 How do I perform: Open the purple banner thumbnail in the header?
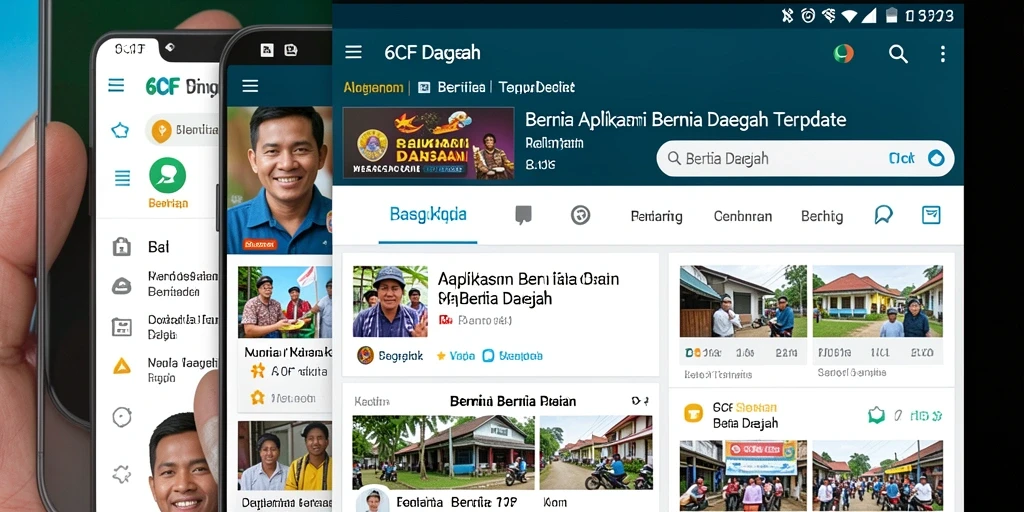tap(428, 143)
